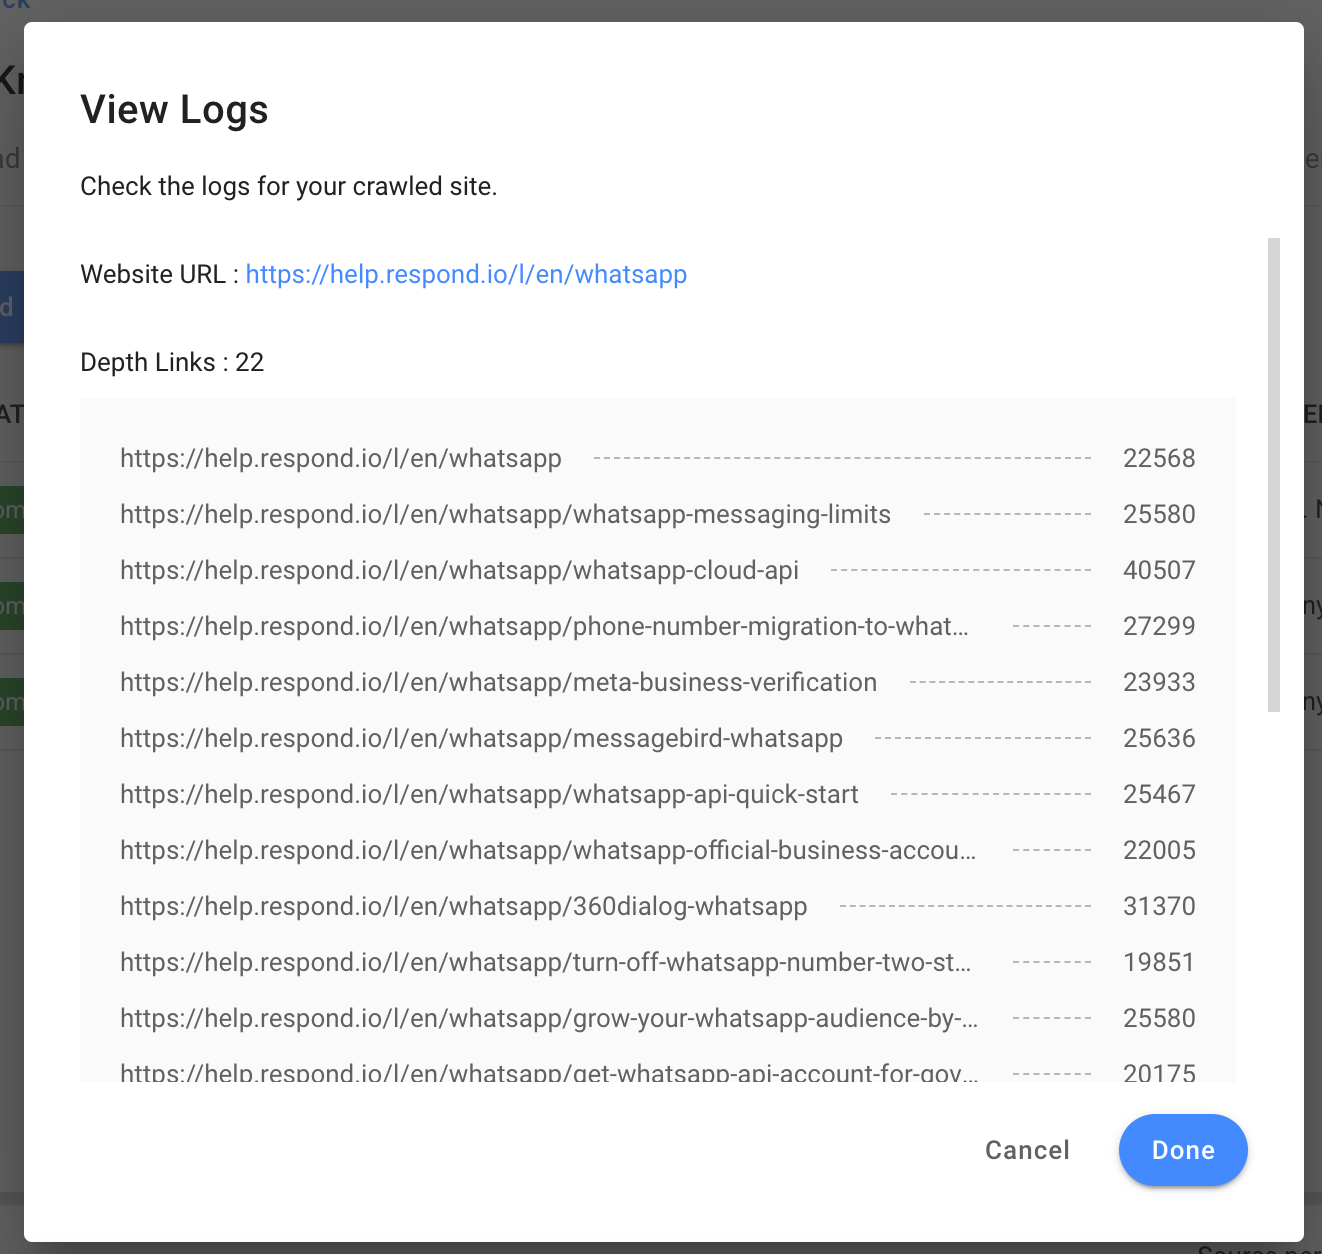Screen dimensions: 1322x1254
Task: Click the first log URL ending in /whatsapp
Action: 340,458
